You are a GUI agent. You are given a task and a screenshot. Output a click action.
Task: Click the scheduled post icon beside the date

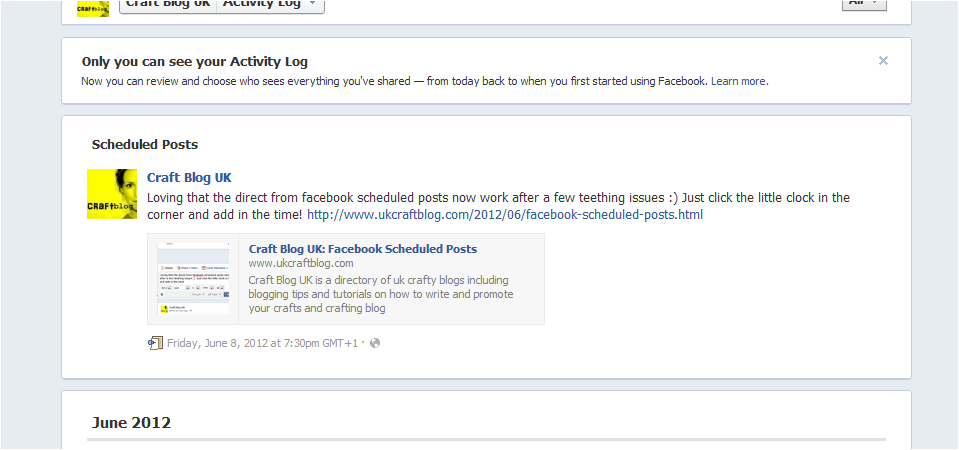pyautogui.click(x=155, y=343)
